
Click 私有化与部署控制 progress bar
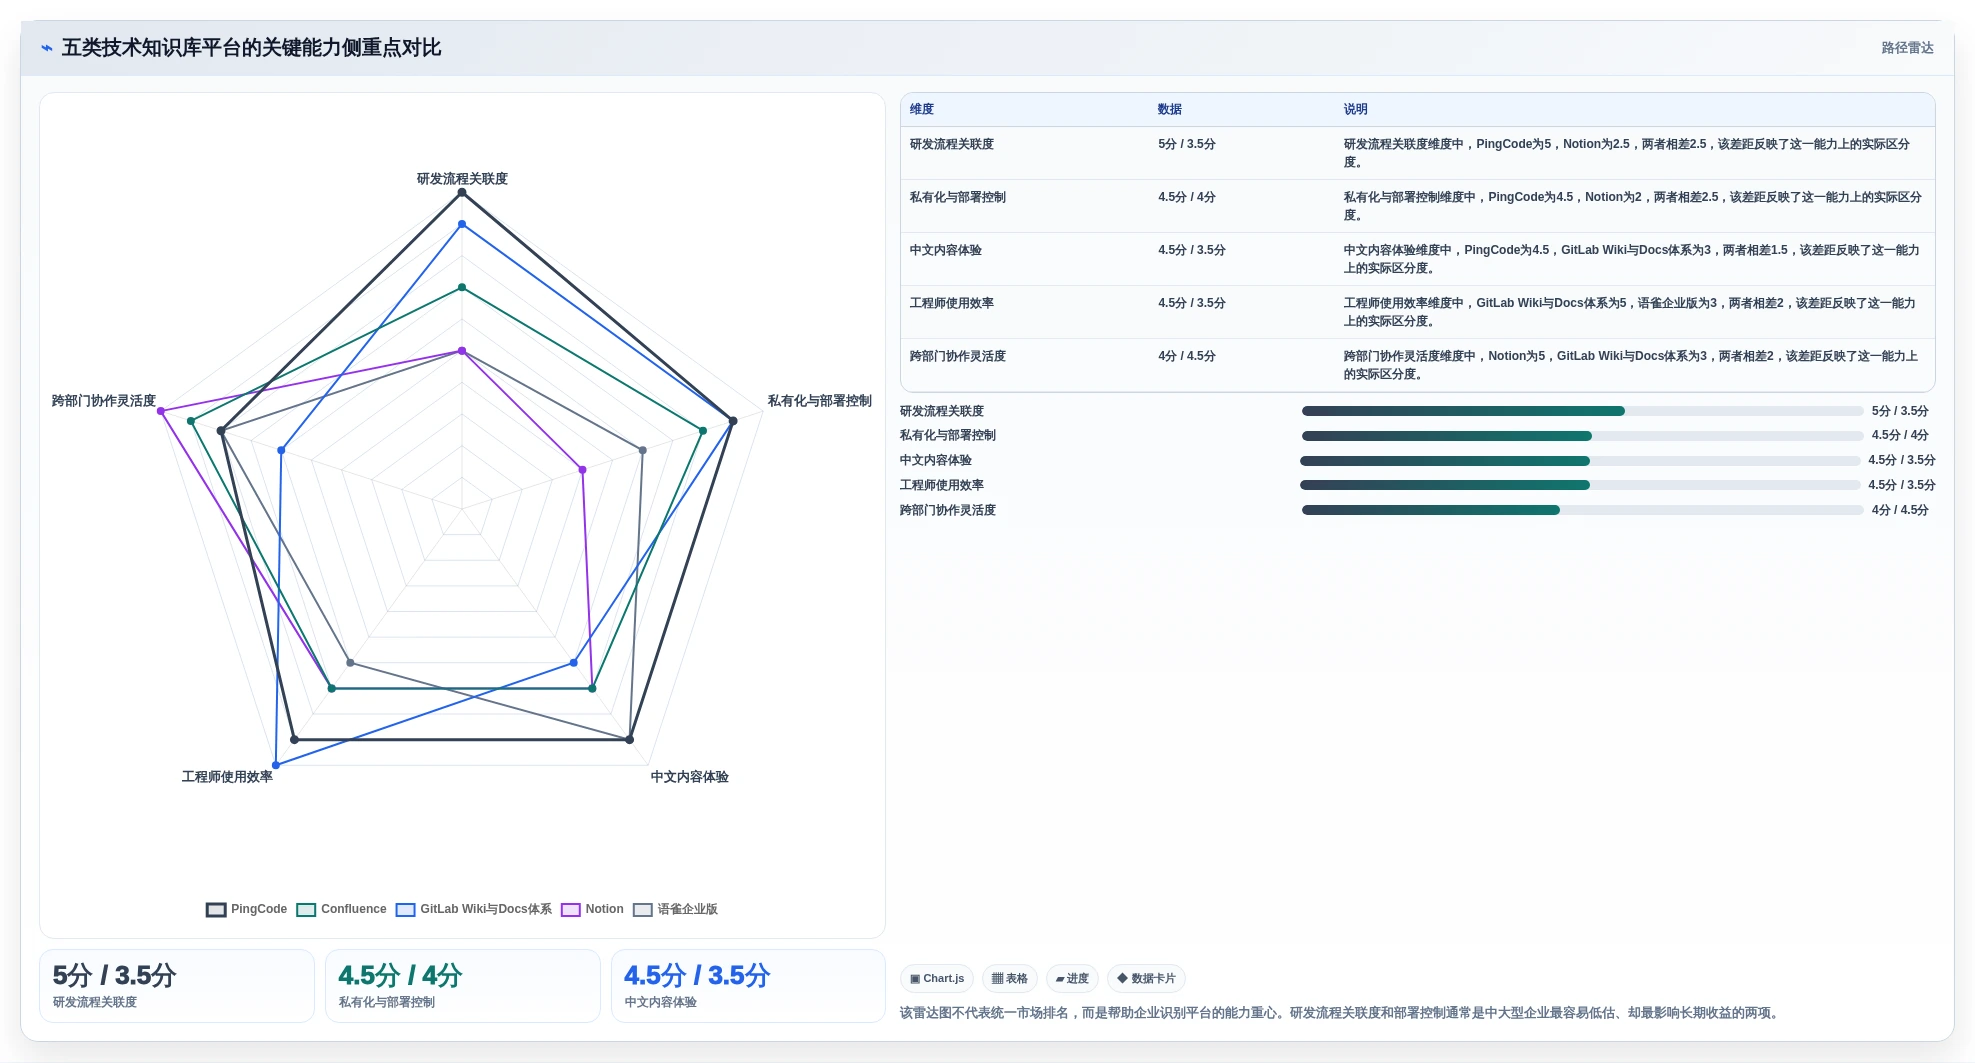click(x=1582, y=436)
